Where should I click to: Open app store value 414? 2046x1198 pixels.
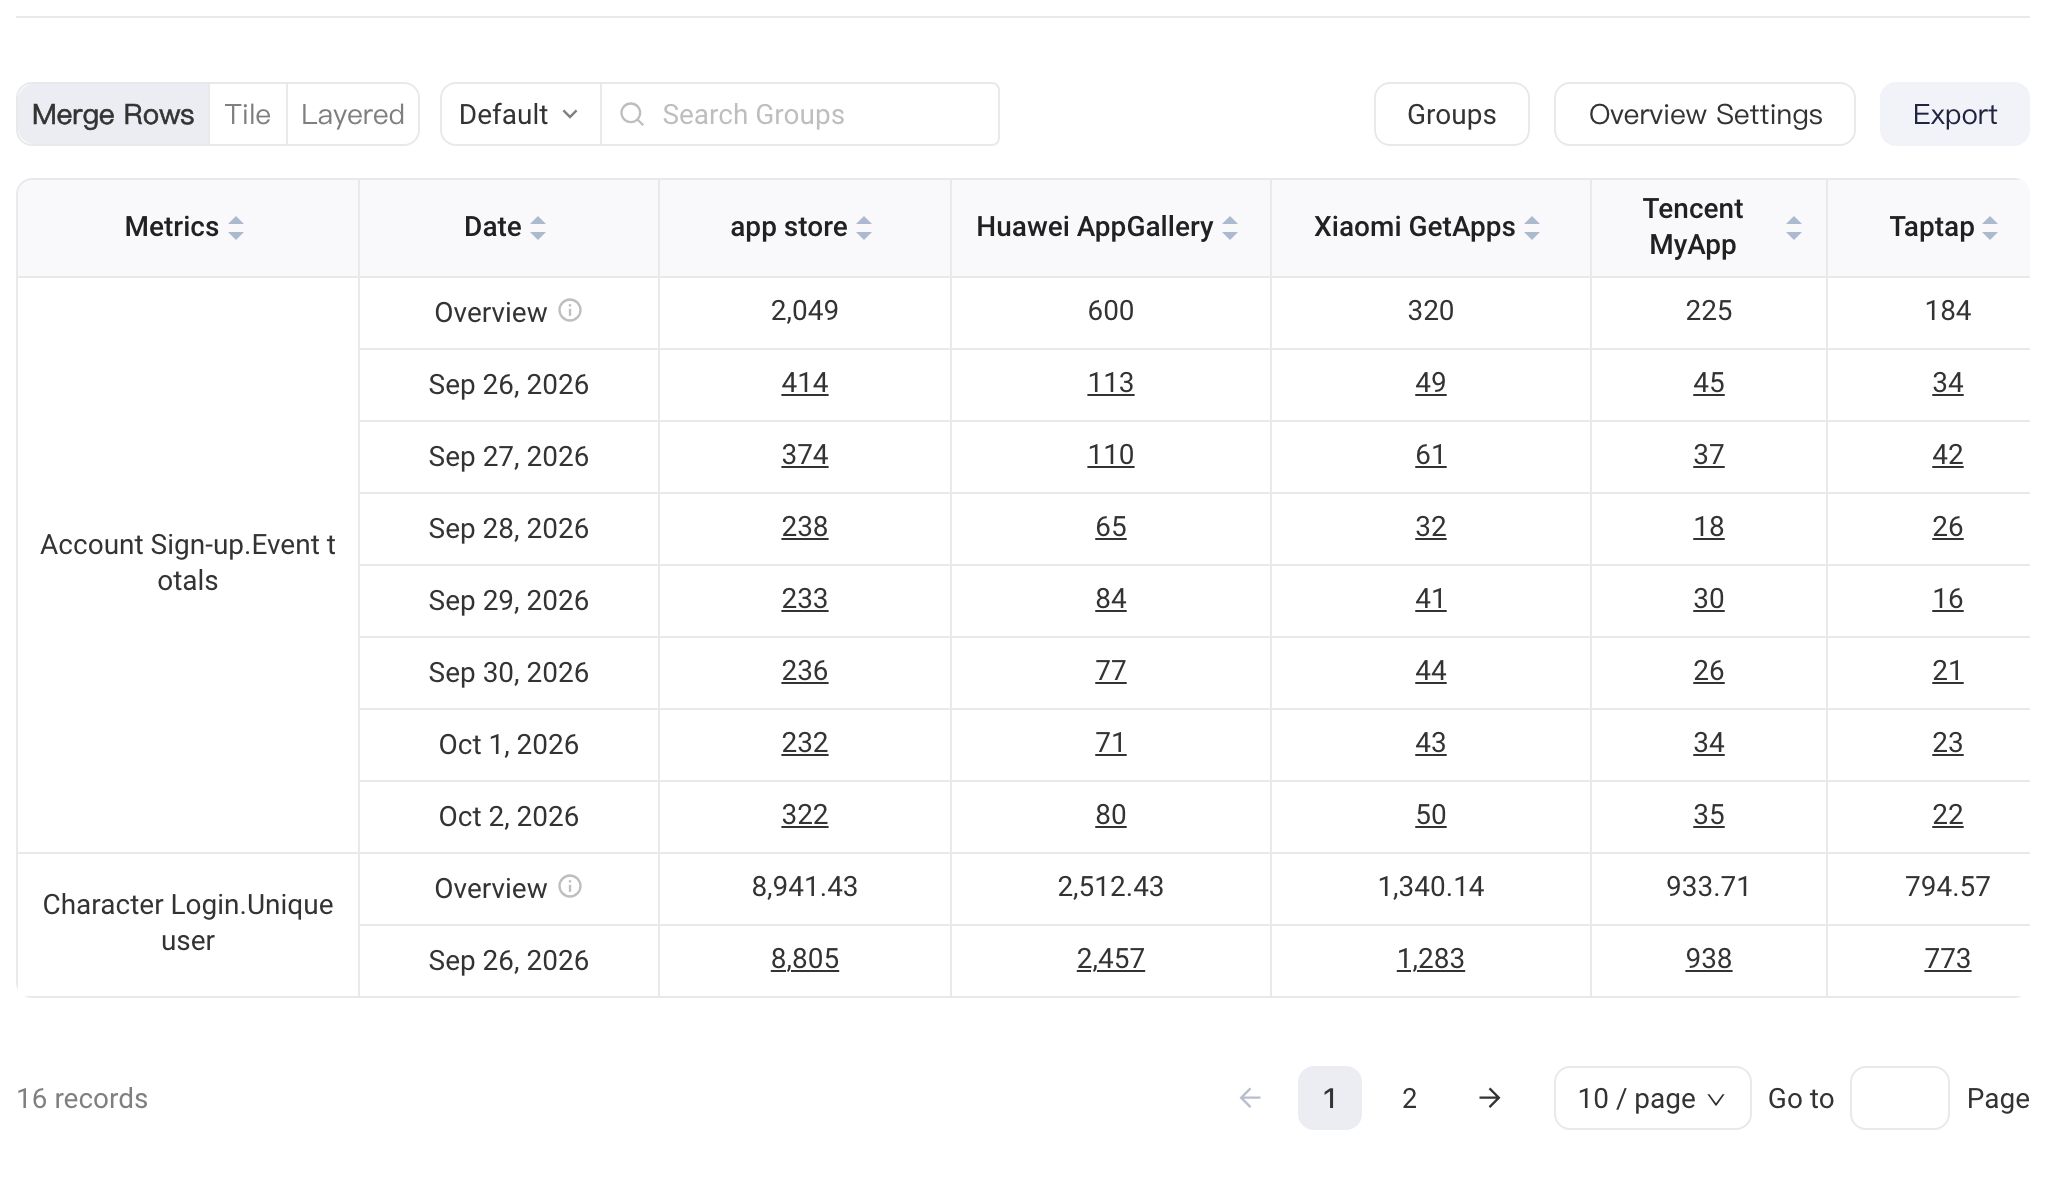tap(805, 383)
